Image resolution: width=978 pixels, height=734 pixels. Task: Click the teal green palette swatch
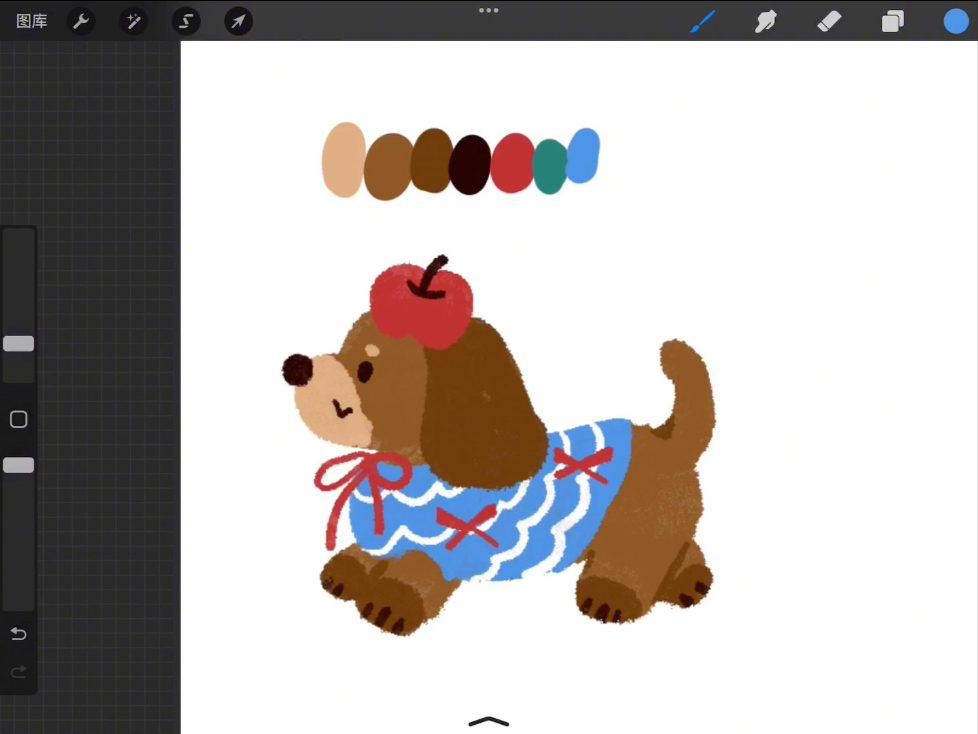pos(550,167)
